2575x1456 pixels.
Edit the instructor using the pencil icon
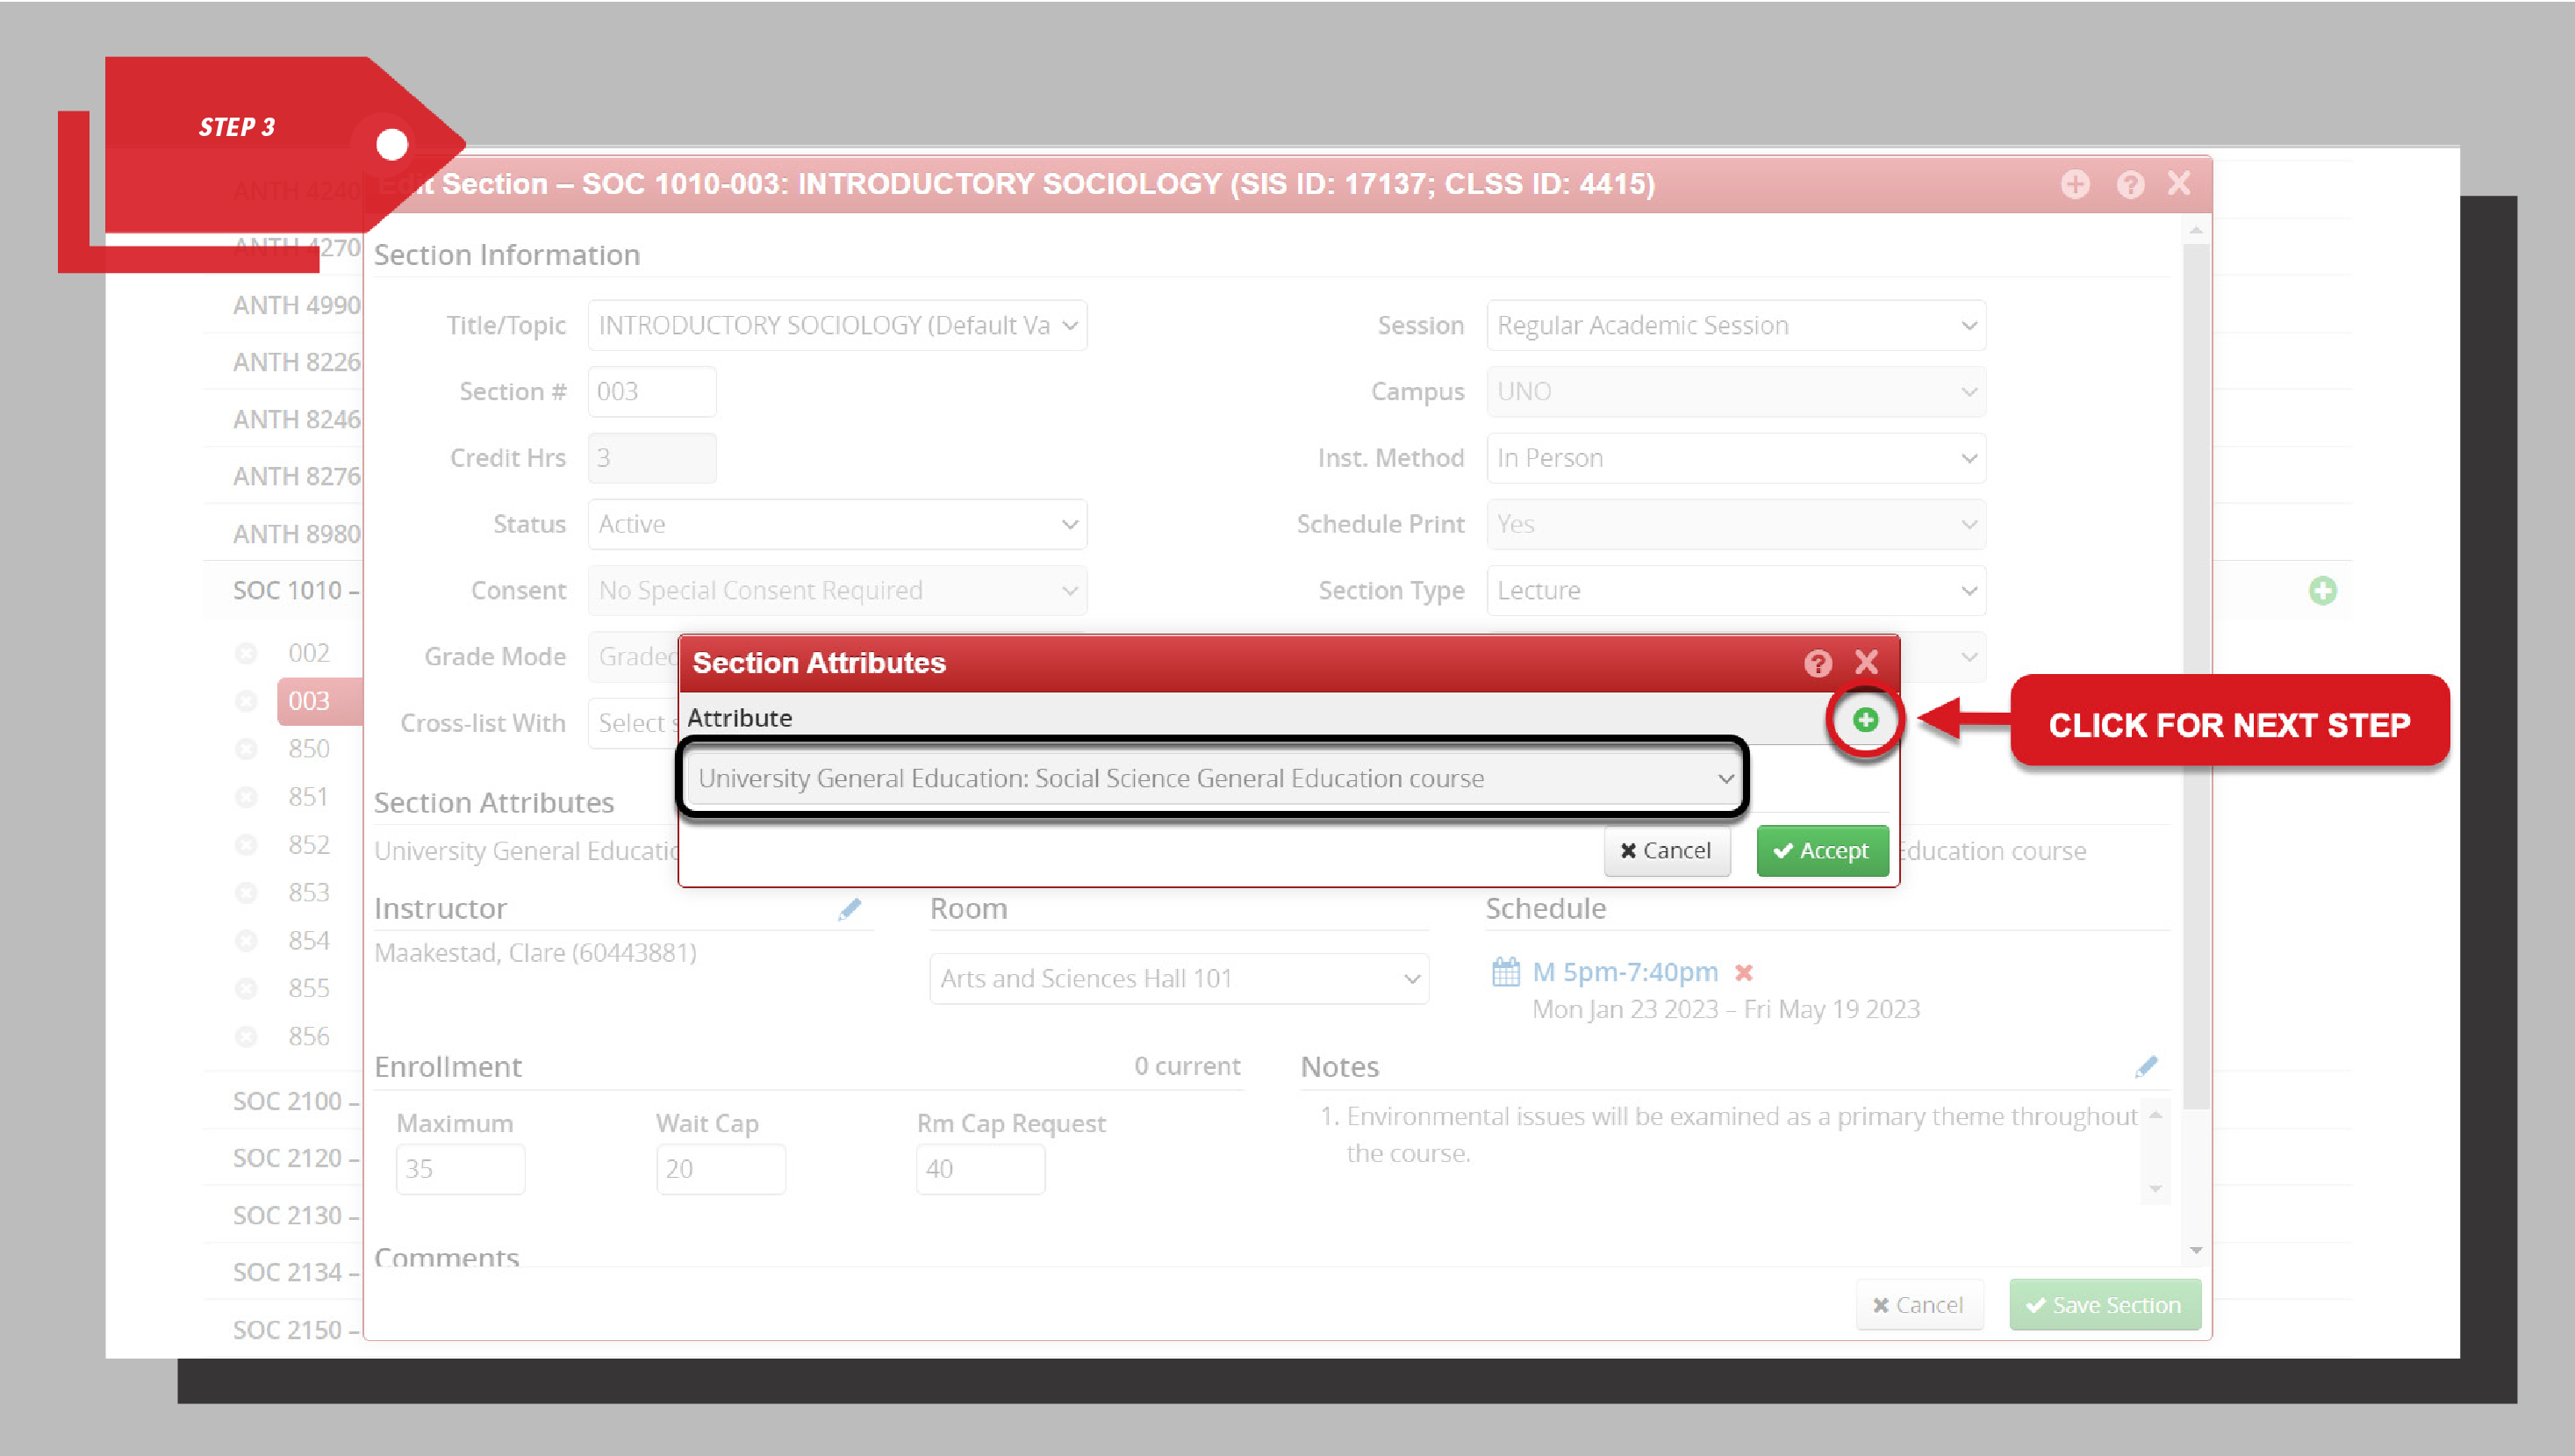(851, 909)
